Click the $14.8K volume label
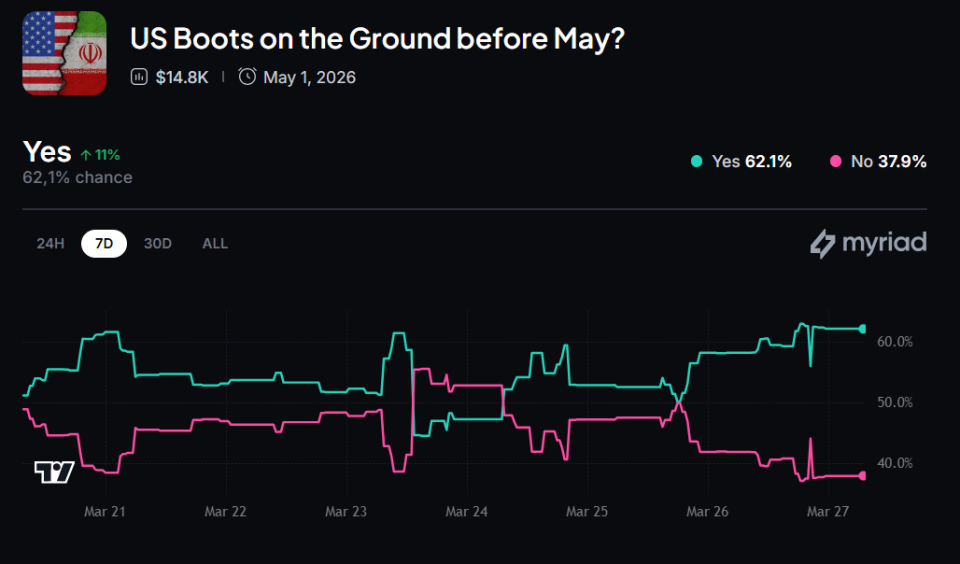 tap(180, 78)
